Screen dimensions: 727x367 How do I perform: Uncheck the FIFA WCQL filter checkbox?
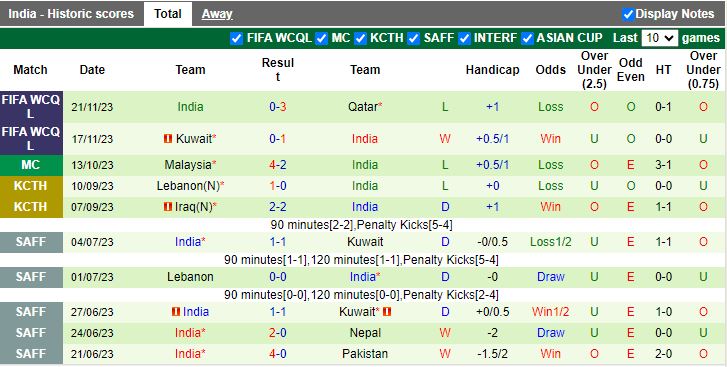(236, 38)
